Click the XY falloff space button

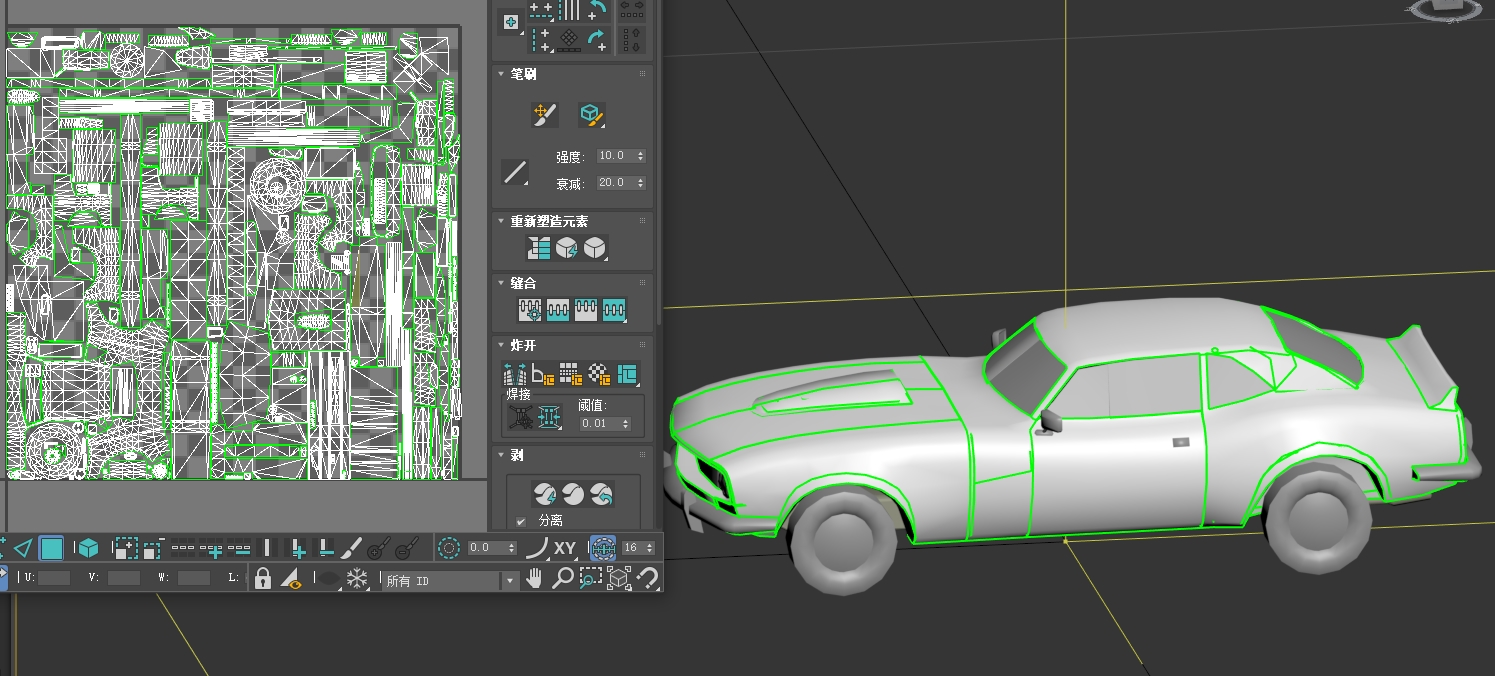[565, 548]
